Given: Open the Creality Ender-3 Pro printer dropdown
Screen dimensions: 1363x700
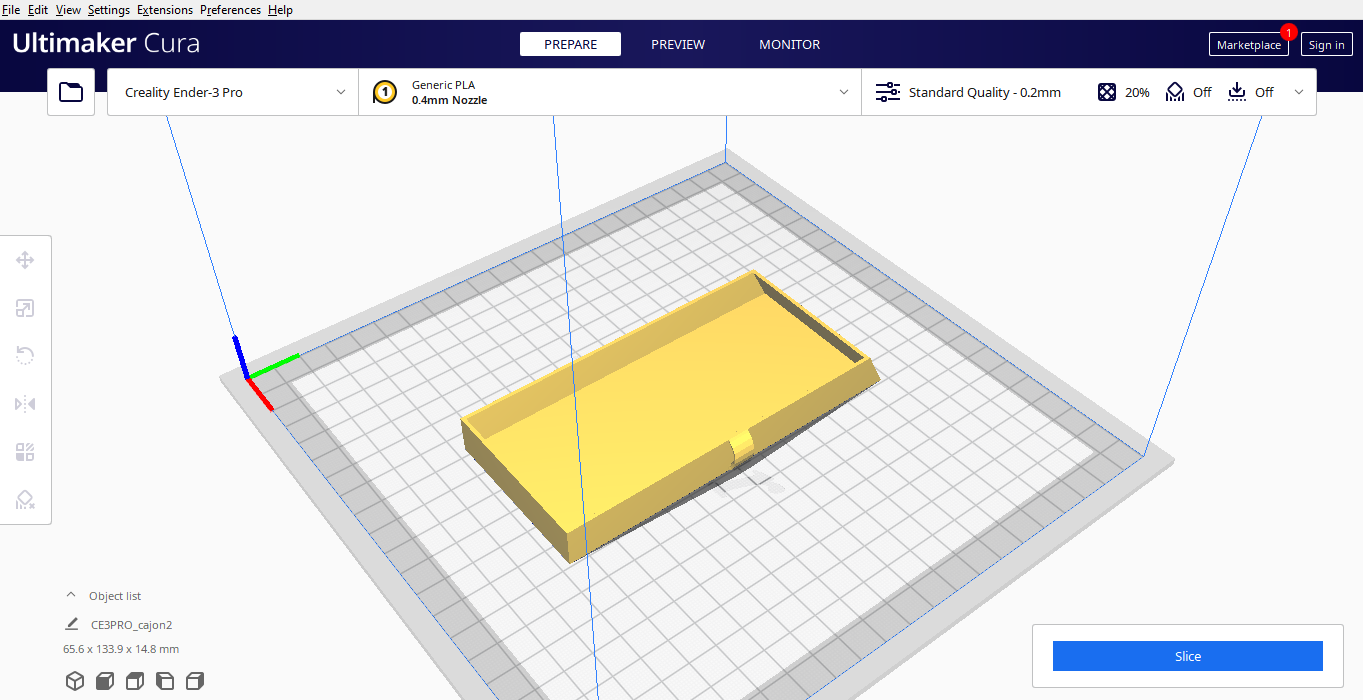Looking at the screenshot, I should 232,91.
